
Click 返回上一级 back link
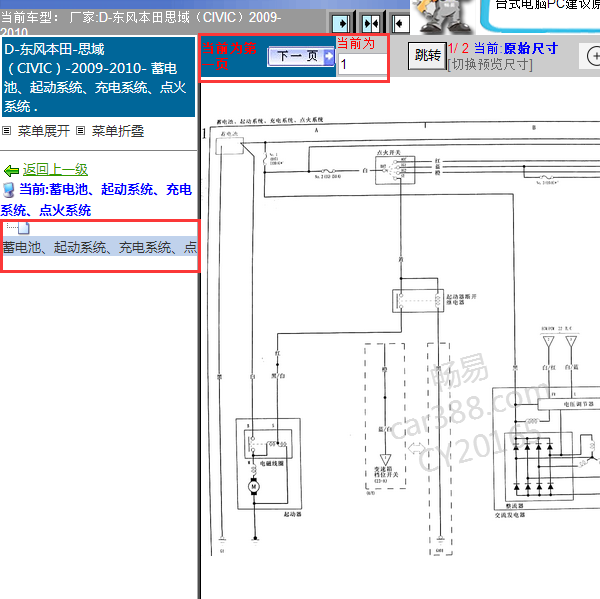55,170
